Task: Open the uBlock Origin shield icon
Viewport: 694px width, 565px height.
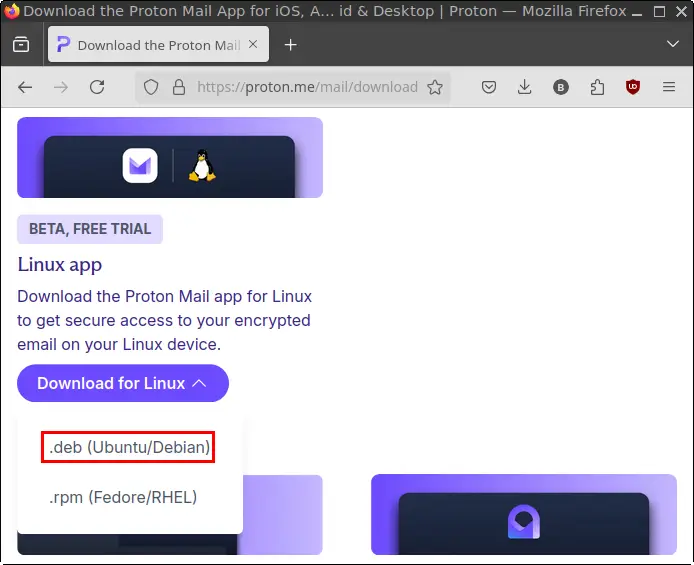Action: (x=633, y=87)
